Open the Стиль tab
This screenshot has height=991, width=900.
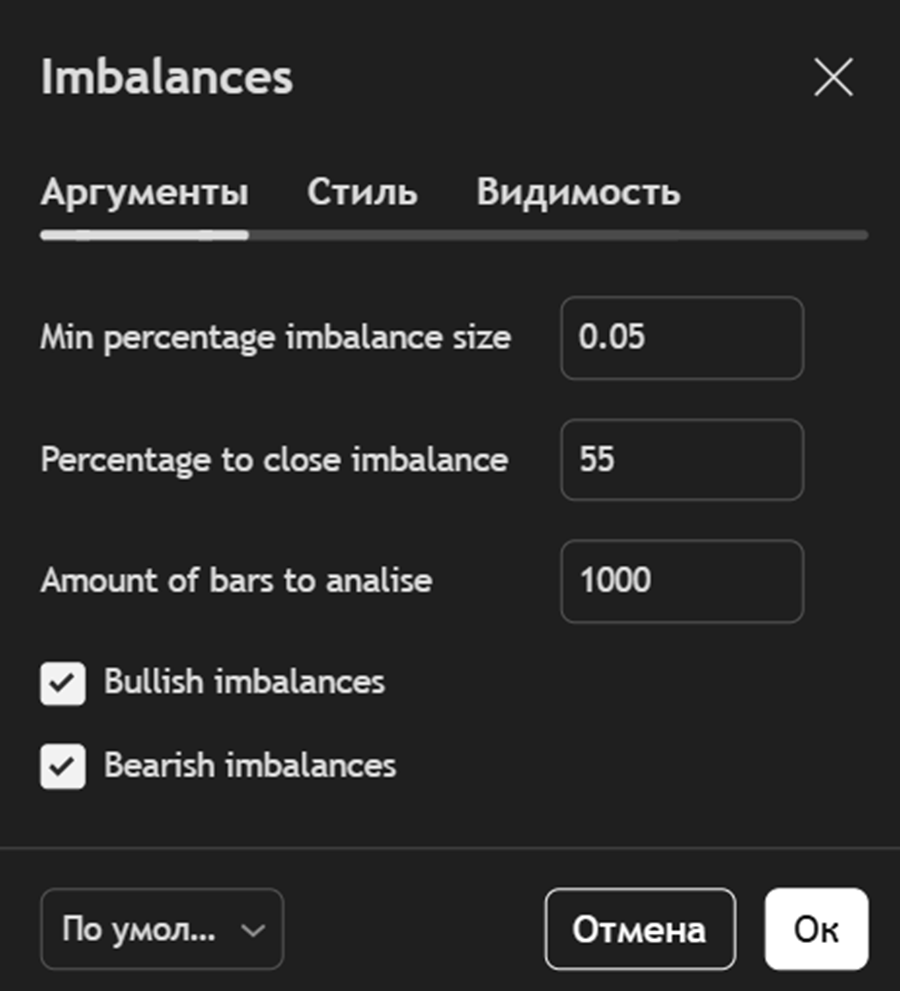pyautogui.click(x=362, y=192)
